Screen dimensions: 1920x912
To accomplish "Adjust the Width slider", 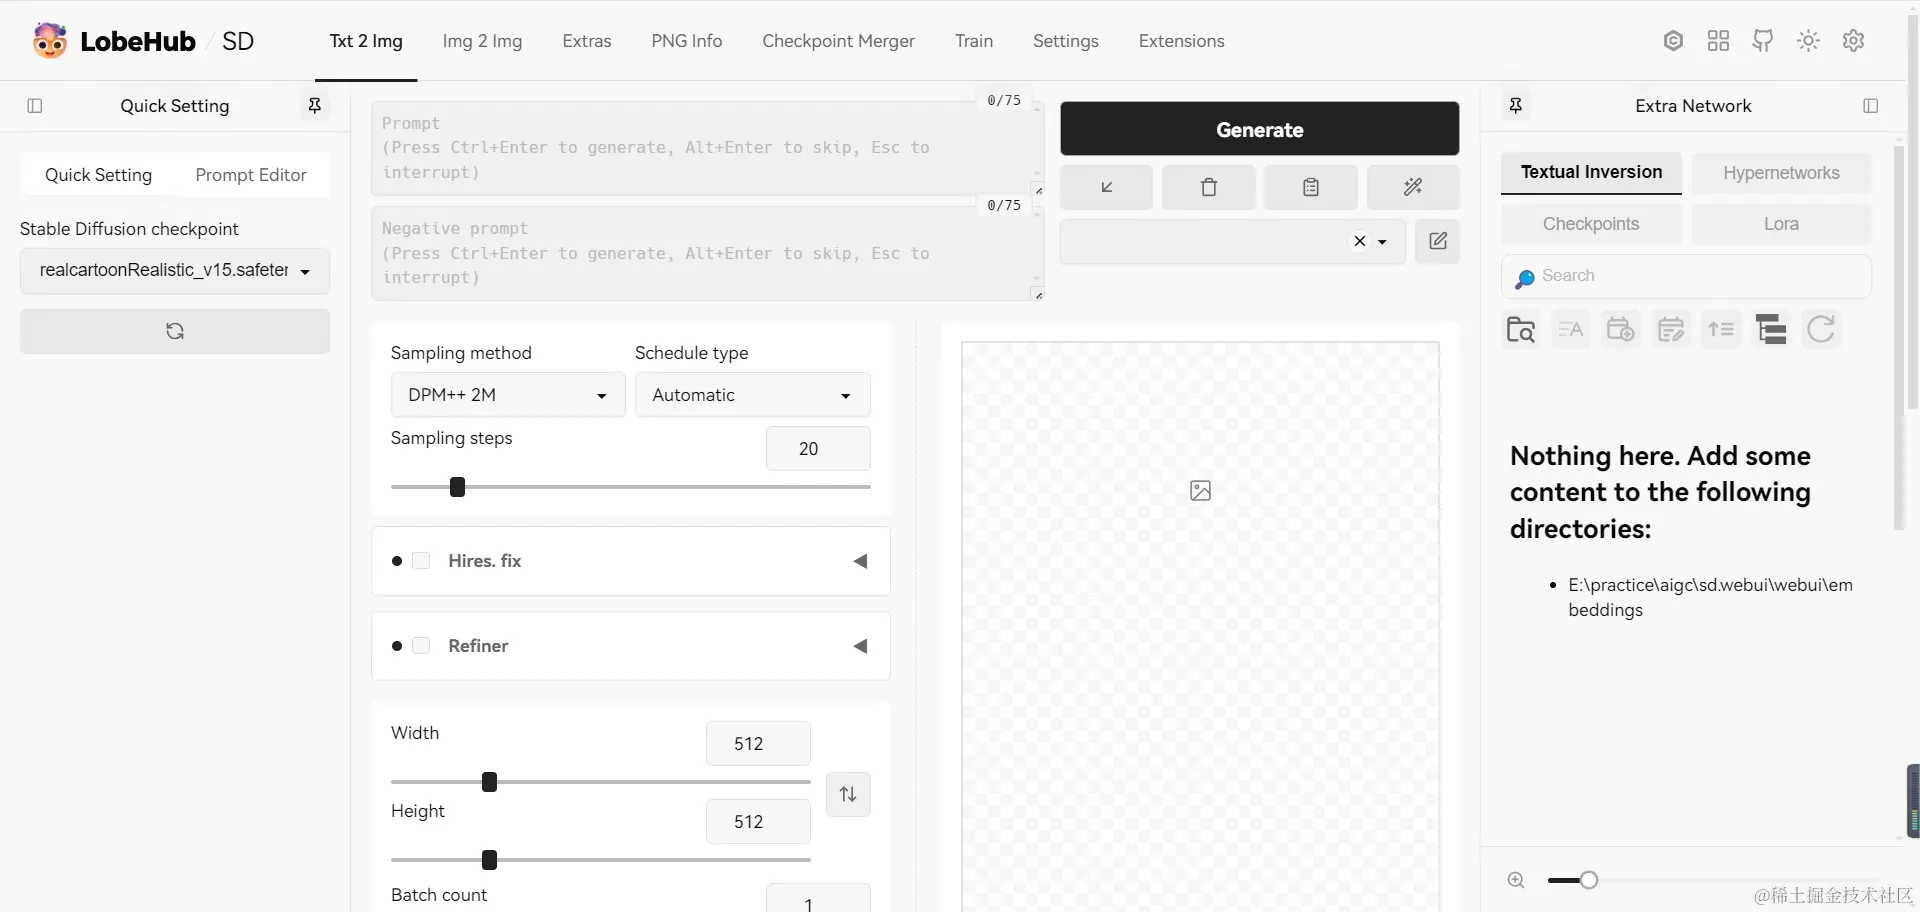I will coord(600,782).
